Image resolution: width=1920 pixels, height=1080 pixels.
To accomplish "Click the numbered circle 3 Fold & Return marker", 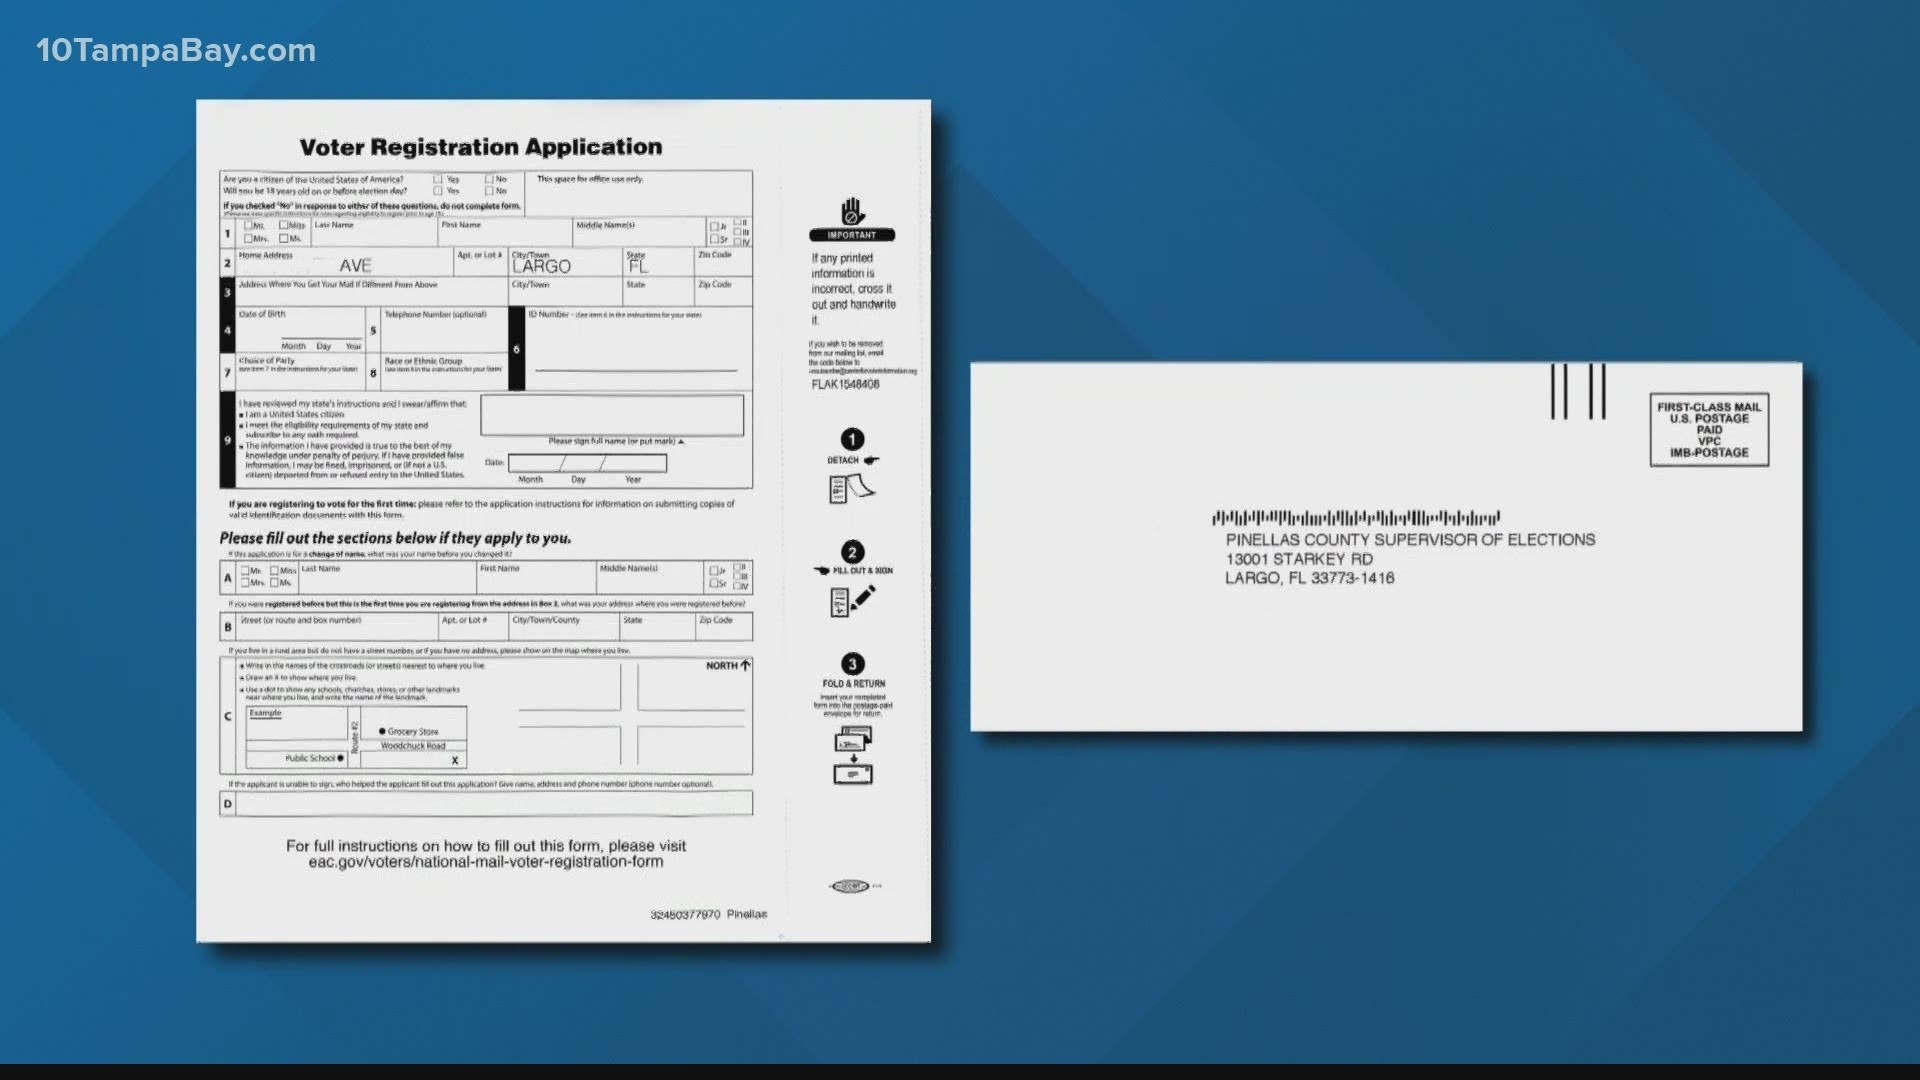I will click(852, 664).
